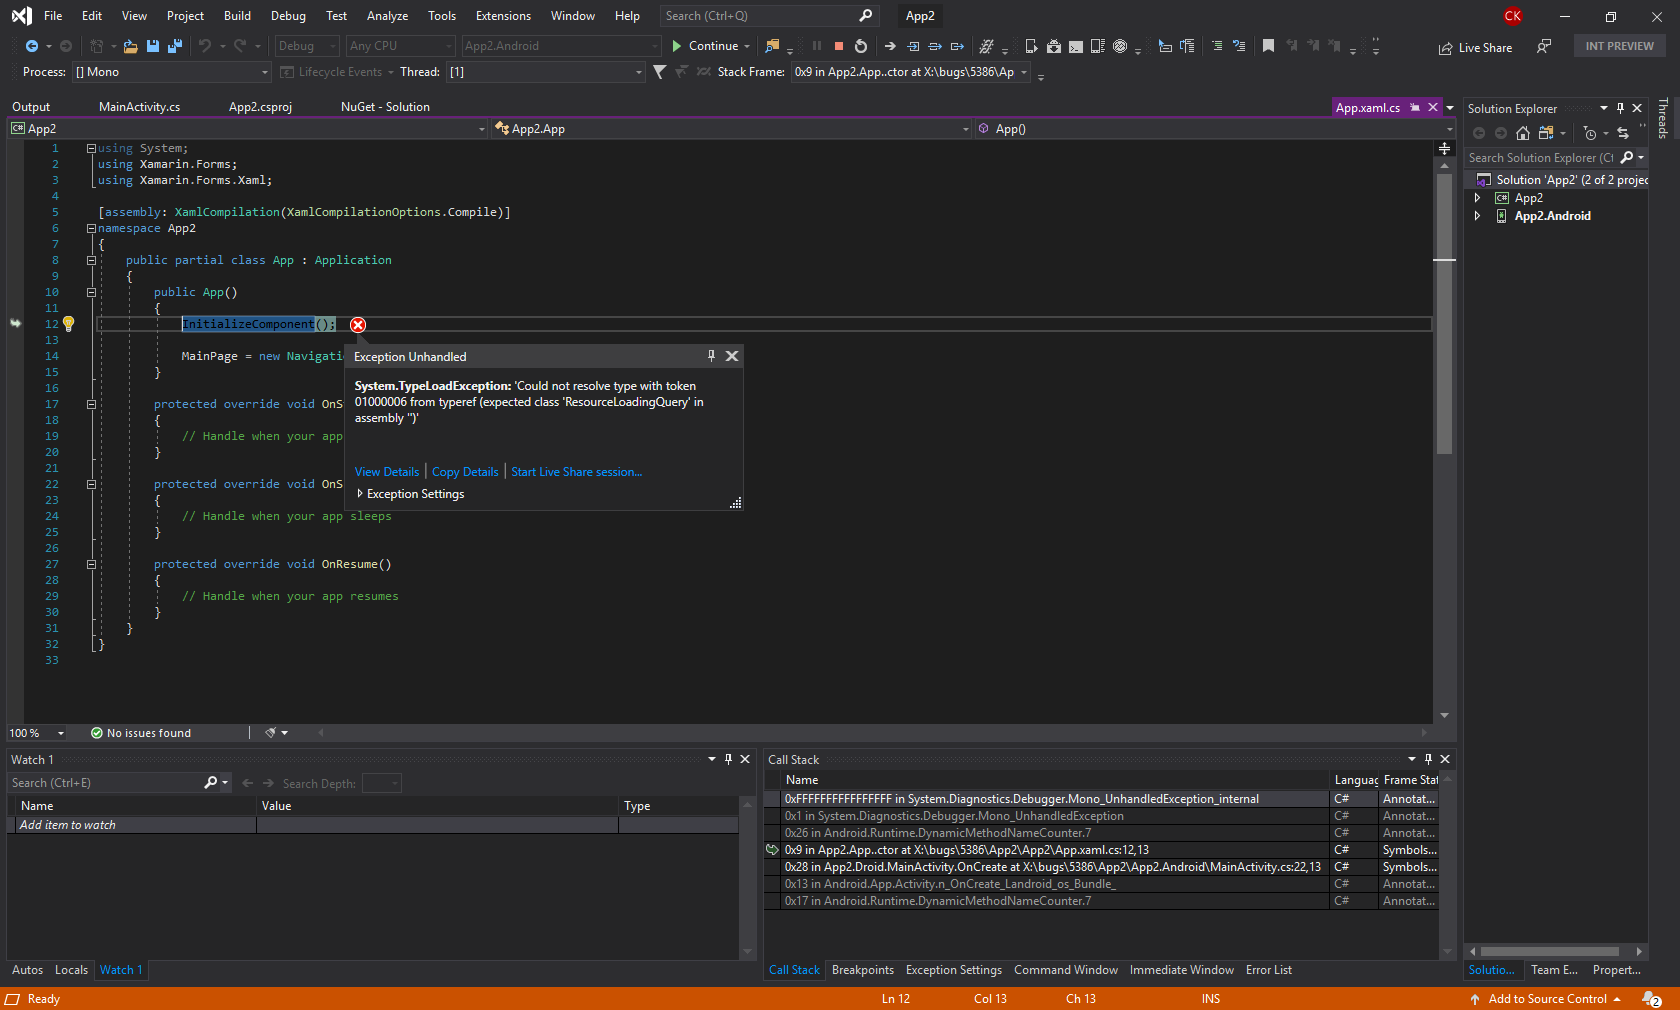The width and height of the screenshot is (1680, 1010).
Task: Toggle auto-hide pin on Solution Explorer
Action: tap(1620, 108)
